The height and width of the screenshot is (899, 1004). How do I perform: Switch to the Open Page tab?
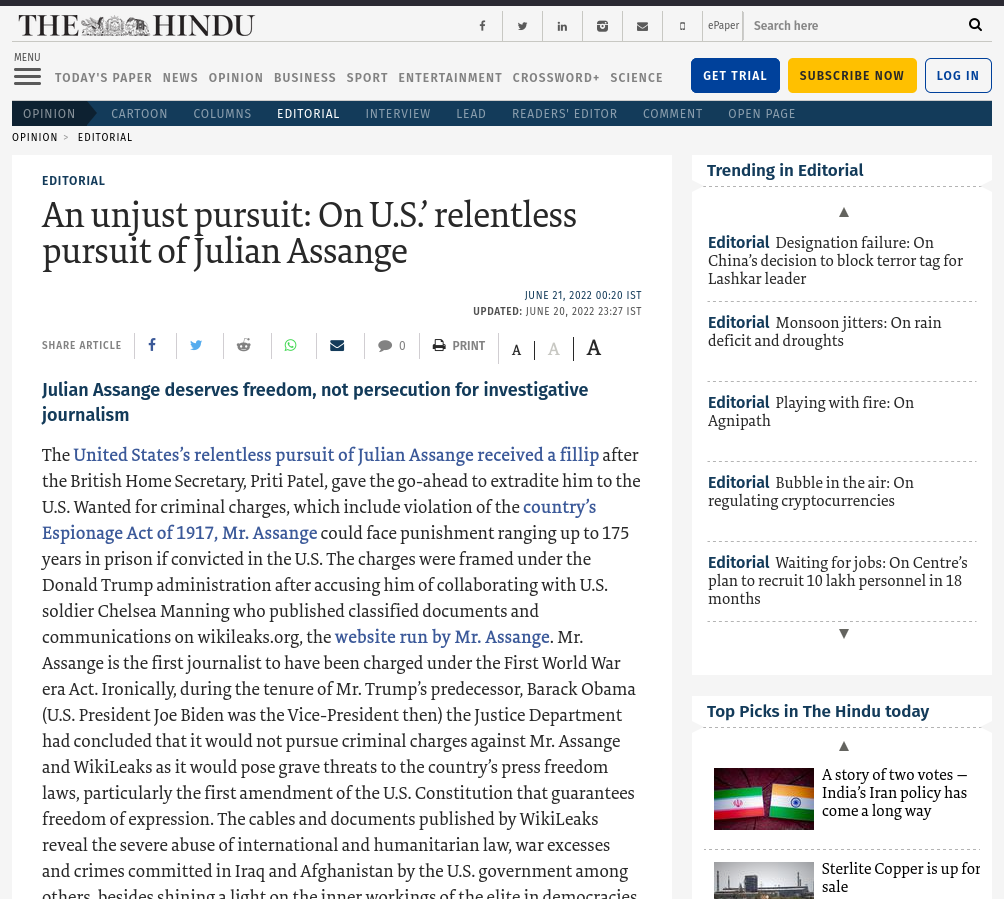(761, 113)
